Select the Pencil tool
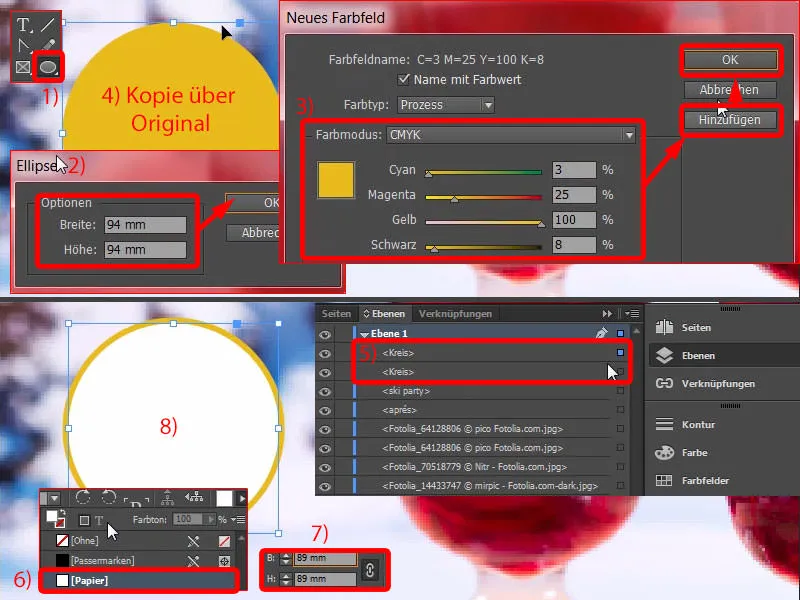The image size is (800, 600). pos(48,46)
